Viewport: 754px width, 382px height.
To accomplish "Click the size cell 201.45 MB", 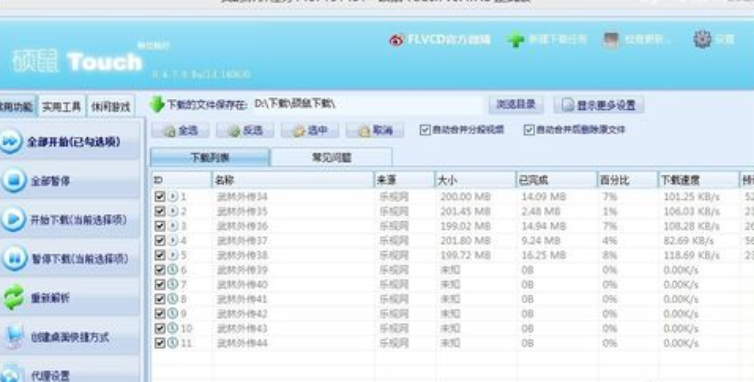I will tap(465, 211).
